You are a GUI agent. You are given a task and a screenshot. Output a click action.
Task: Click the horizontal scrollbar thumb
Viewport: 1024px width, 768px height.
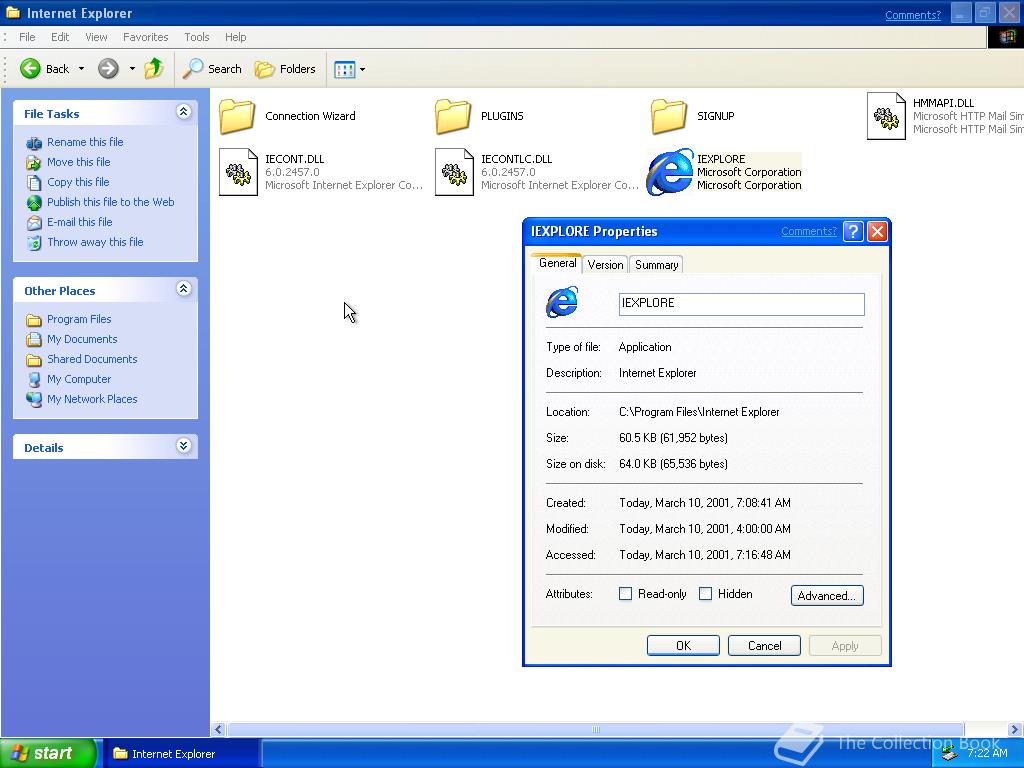[x=596, y=729]
